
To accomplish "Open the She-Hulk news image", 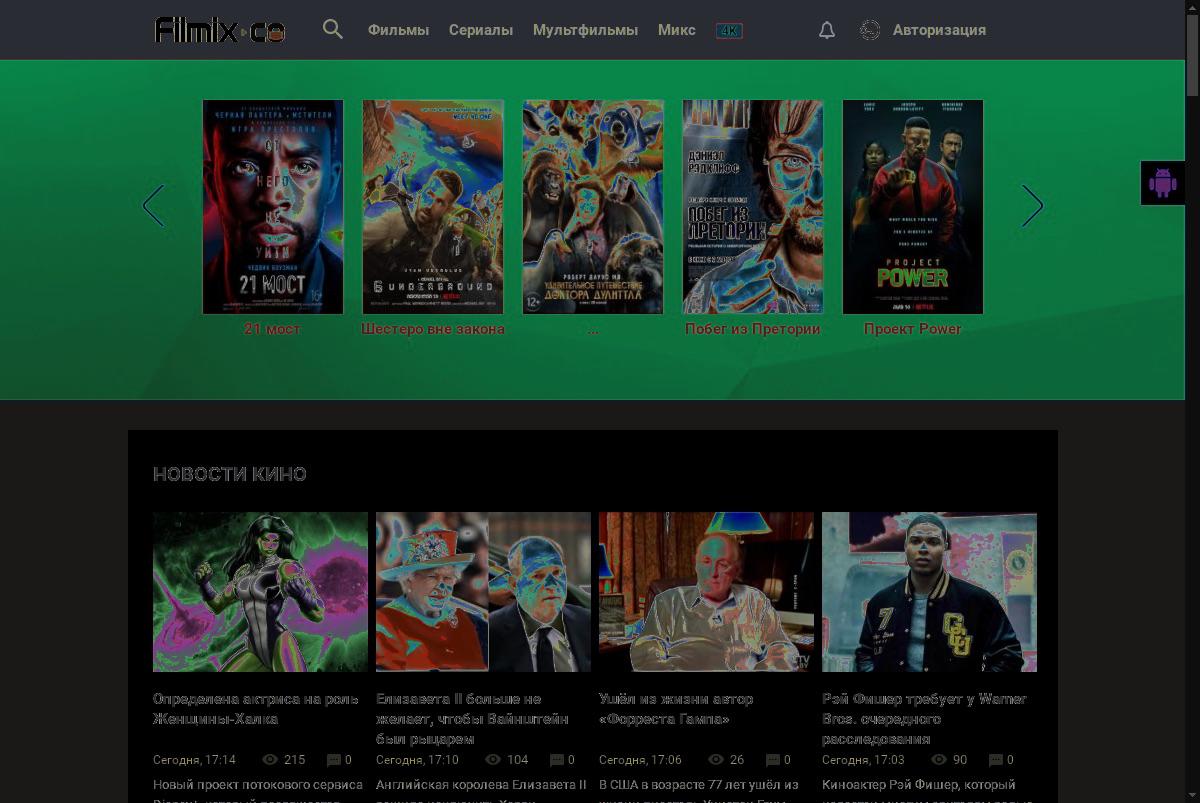I will (260, 592).
